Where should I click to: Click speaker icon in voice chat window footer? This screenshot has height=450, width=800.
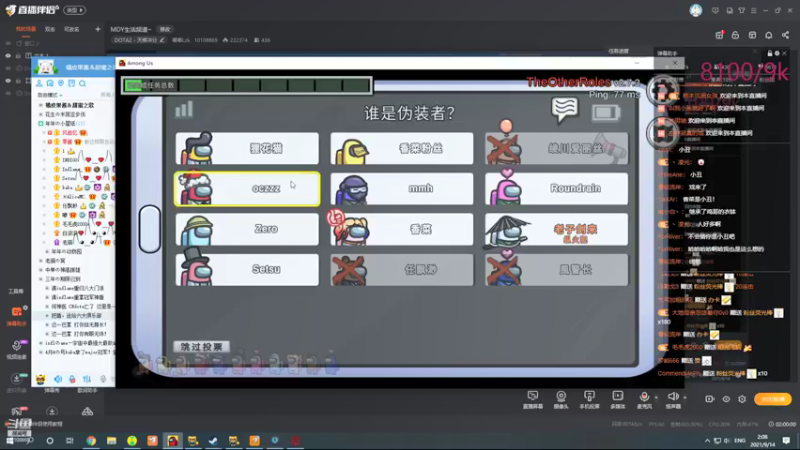pyautogui.click(x=58, y=379)
